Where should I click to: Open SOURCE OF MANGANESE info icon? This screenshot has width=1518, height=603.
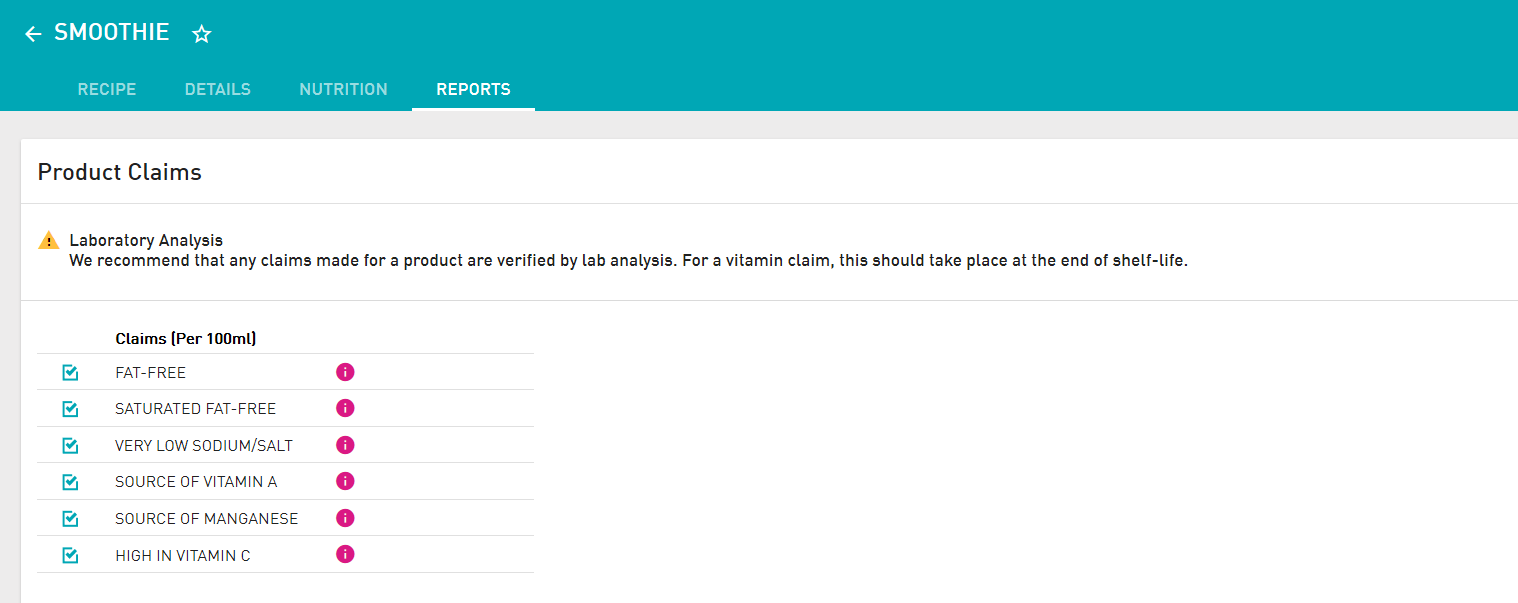click(345, 518)
